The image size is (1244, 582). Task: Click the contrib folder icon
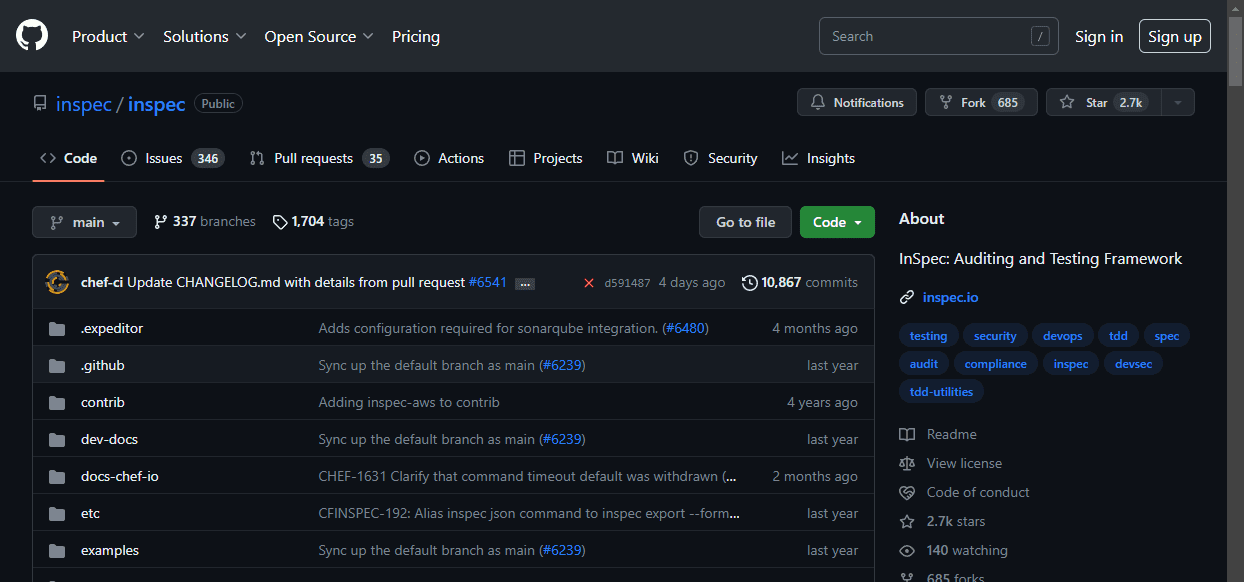click(57, 402)
